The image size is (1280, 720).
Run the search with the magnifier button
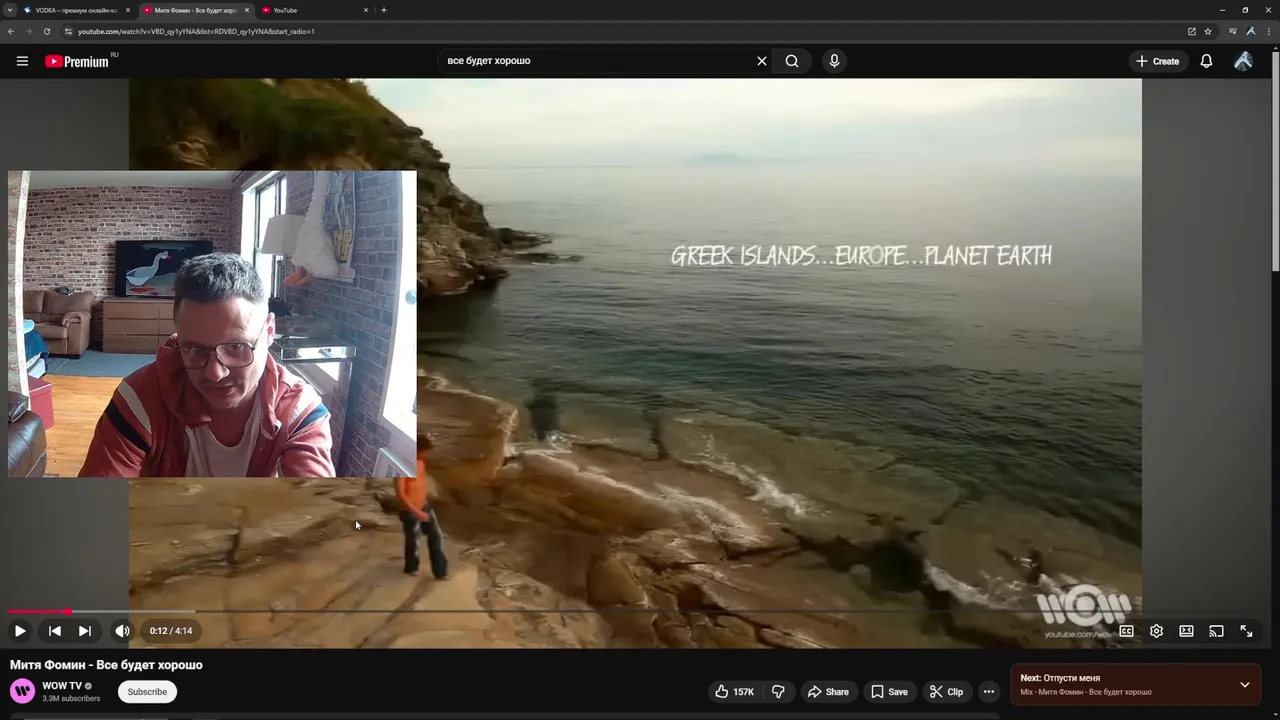point(792,61)
